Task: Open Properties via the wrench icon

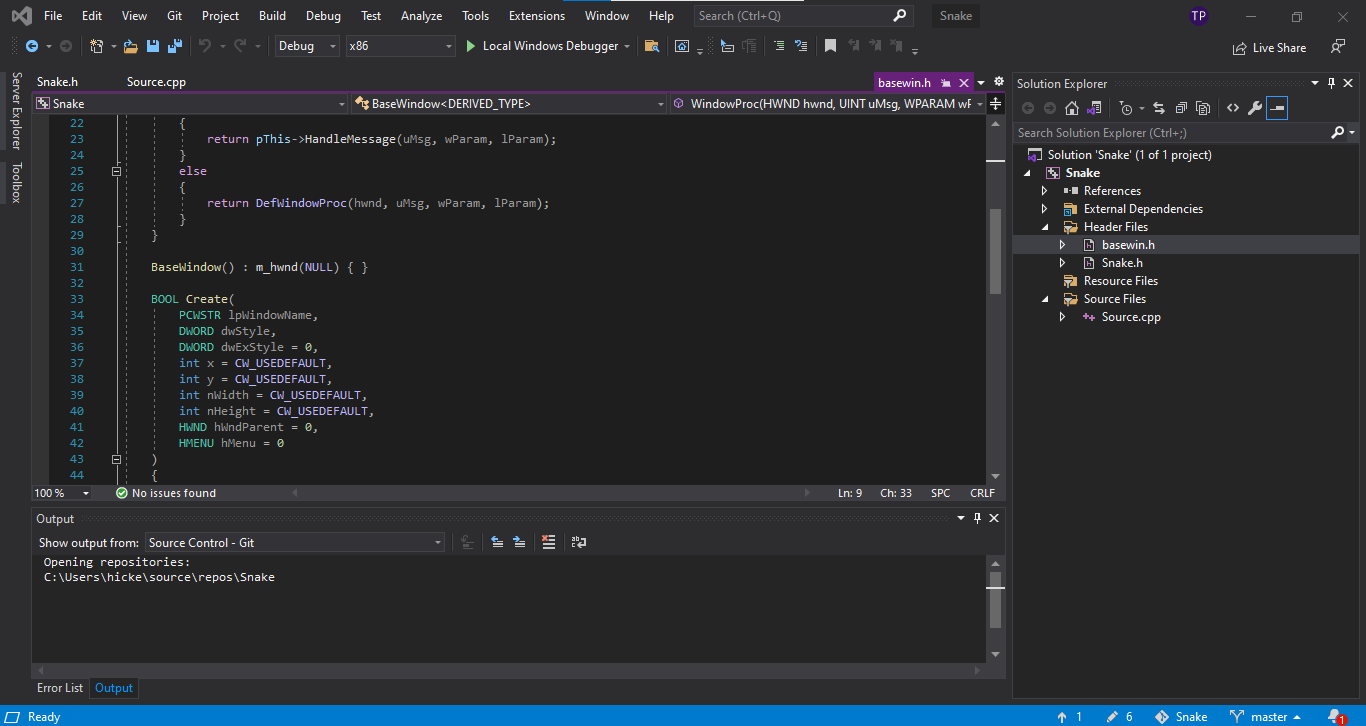Action: coord(1255,108)
